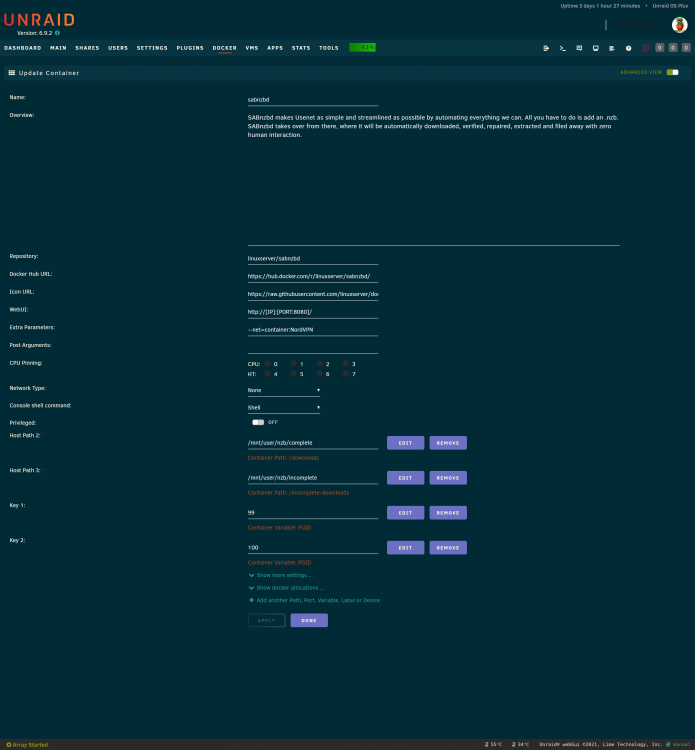Expand Show docker allocations

[x=286, y=588]
